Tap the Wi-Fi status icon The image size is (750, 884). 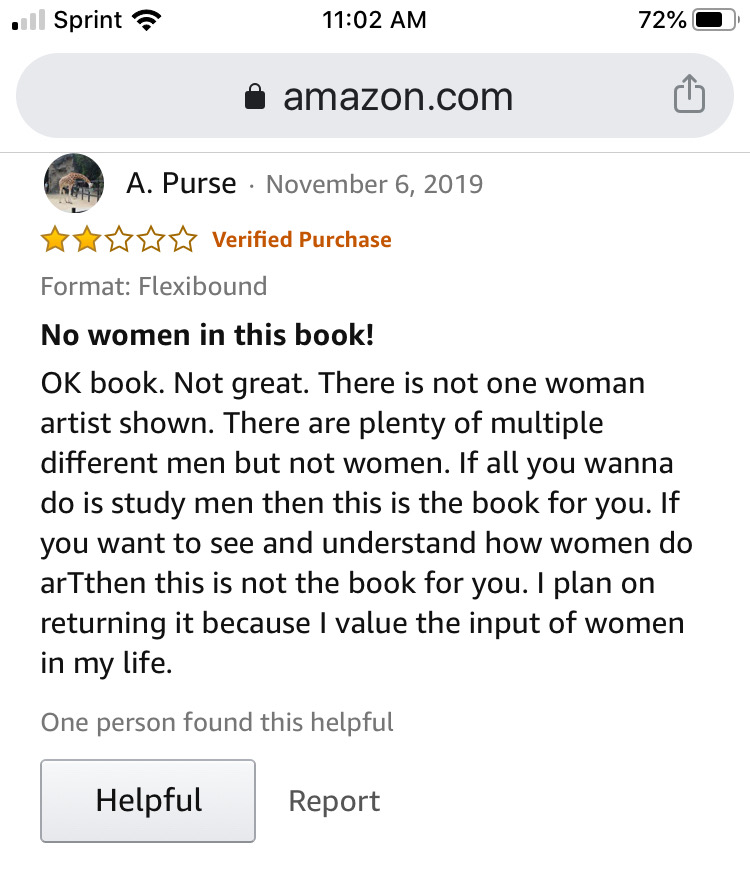(148, 20)
